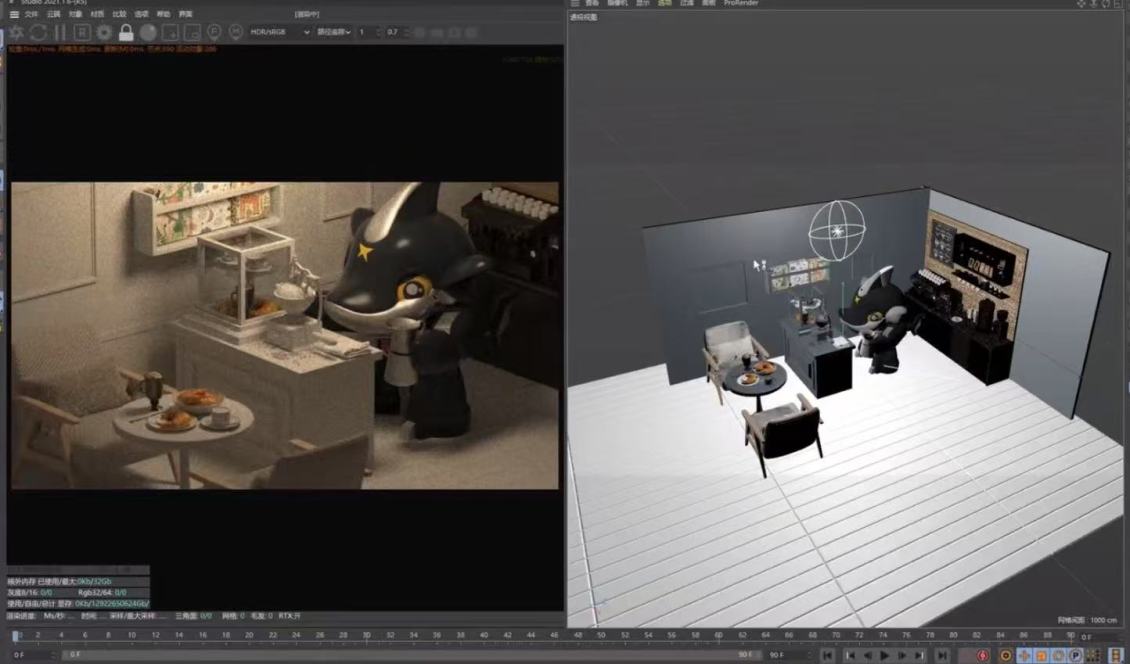Open the 帮助 (Help) menu in Live Viewer

(164, 14)
